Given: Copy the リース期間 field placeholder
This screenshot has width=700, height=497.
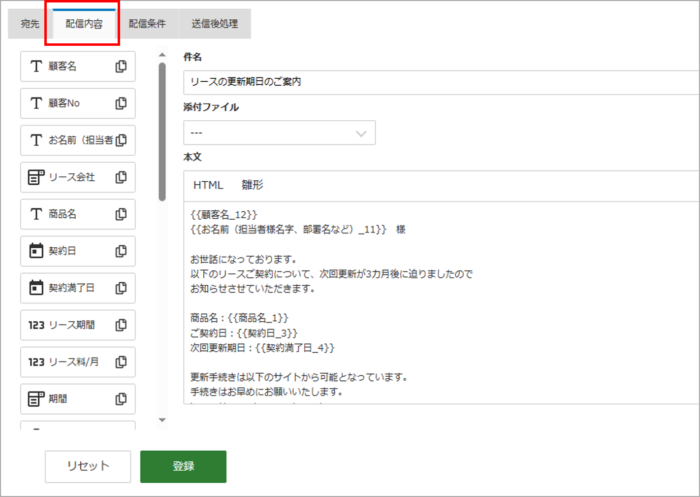Looking at the screenshot, I should pos(121,325).
